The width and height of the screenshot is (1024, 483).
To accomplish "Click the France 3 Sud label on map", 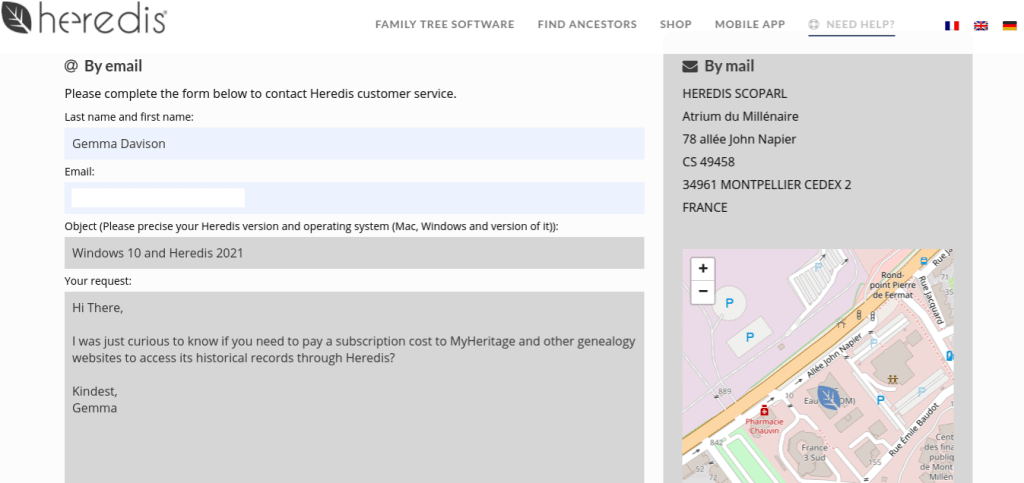I will click(814, 452).
